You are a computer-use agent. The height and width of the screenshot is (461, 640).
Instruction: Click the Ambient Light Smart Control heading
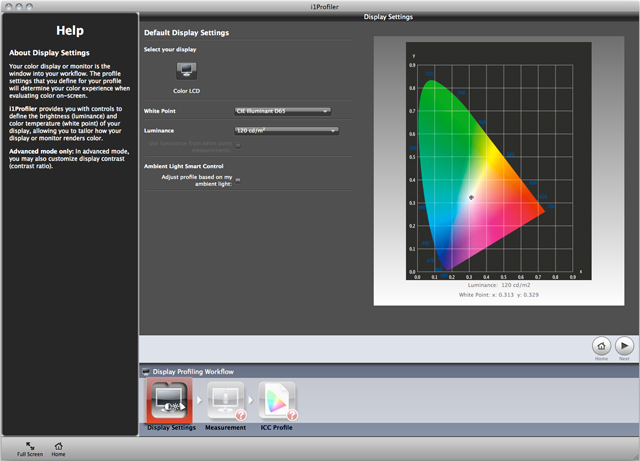[x=184, y=166]
